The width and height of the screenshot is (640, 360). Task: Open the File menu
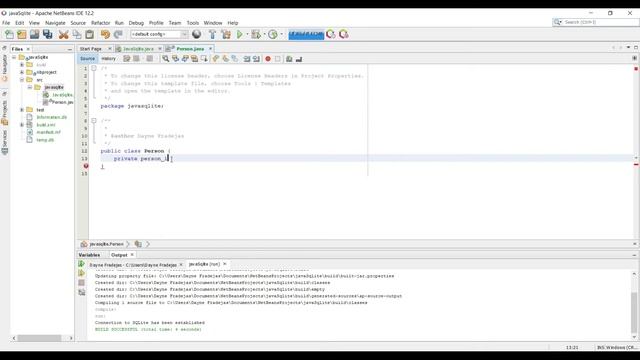point(6,23)
